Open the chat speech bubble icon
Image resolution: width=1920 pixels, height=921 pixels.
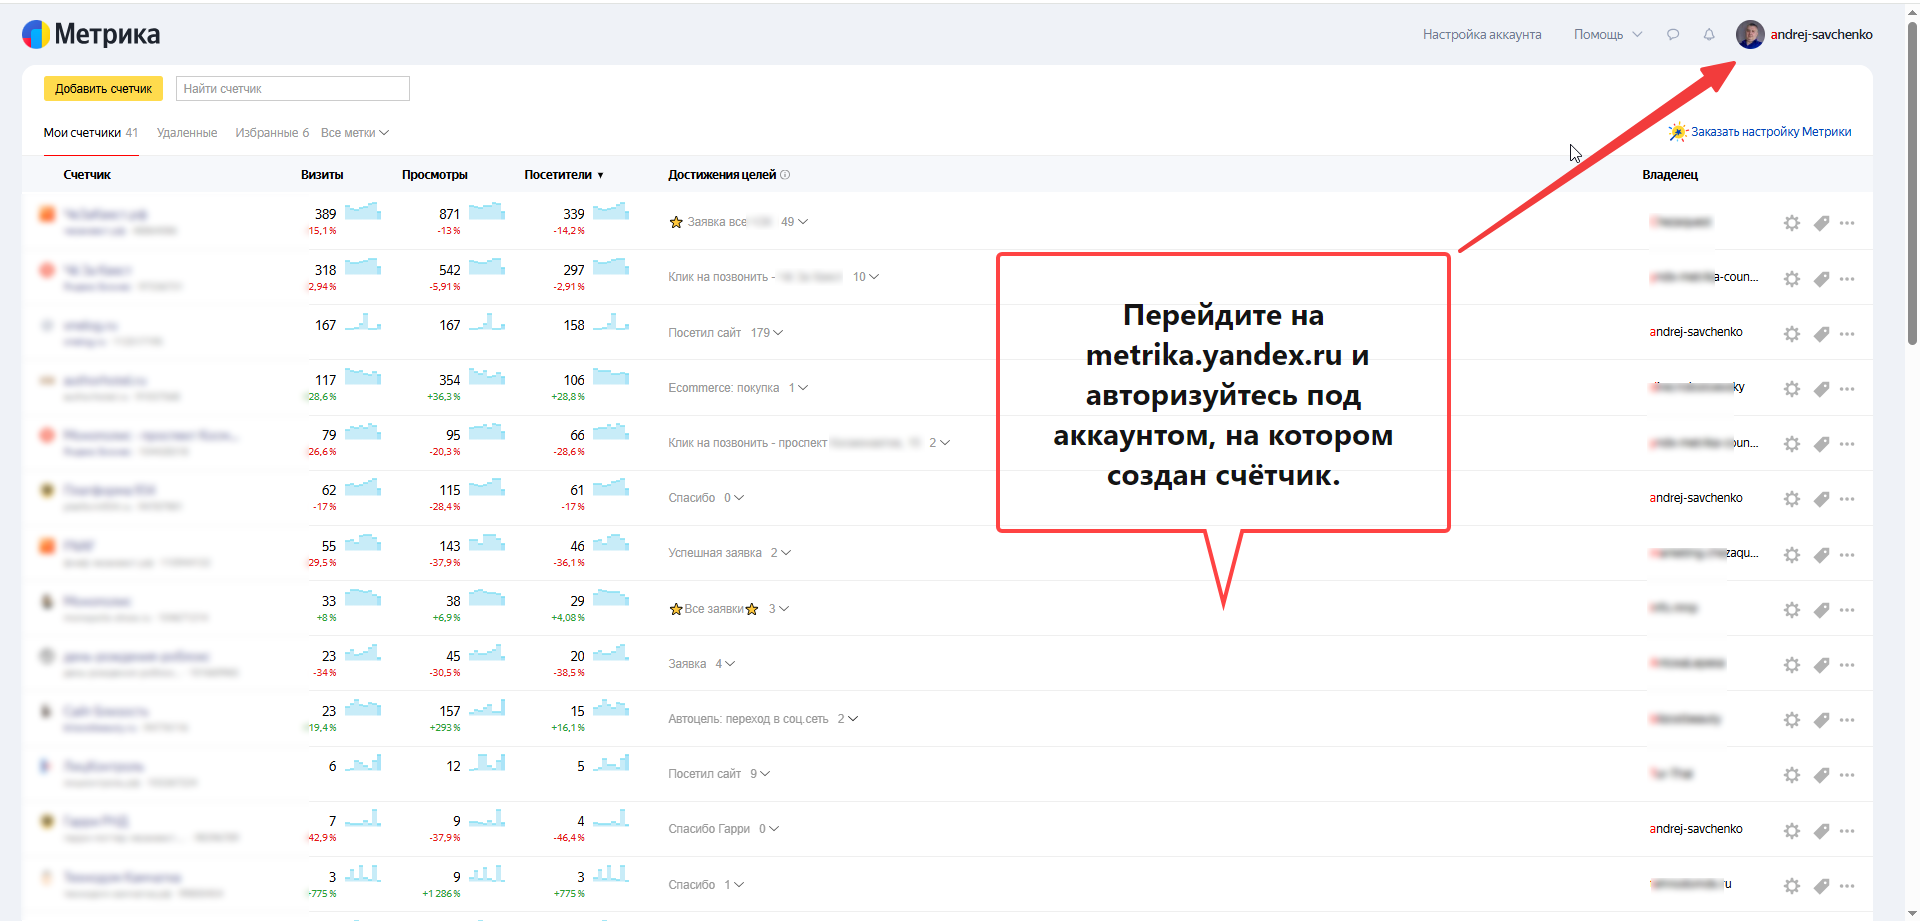(1673, 34)
